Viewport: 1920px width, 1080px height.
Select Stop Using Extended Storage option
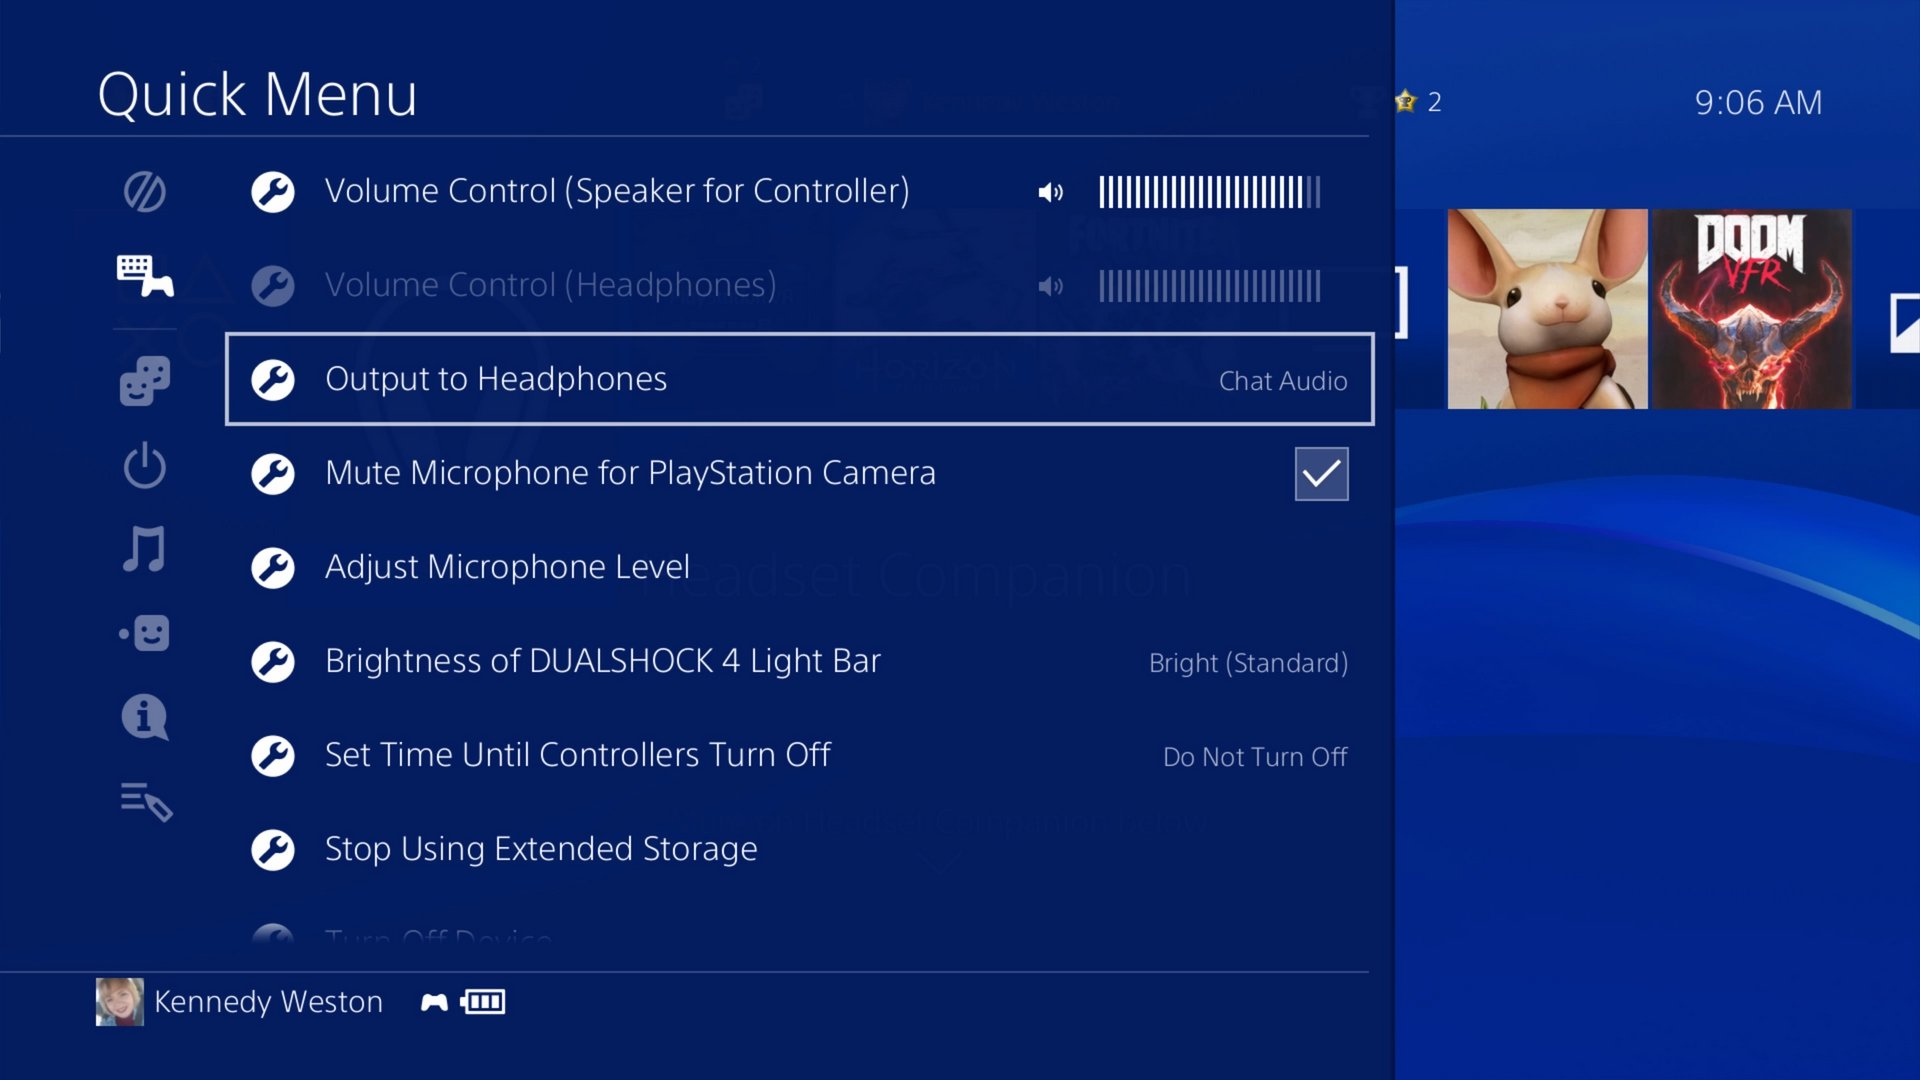(x=541, y=848)
